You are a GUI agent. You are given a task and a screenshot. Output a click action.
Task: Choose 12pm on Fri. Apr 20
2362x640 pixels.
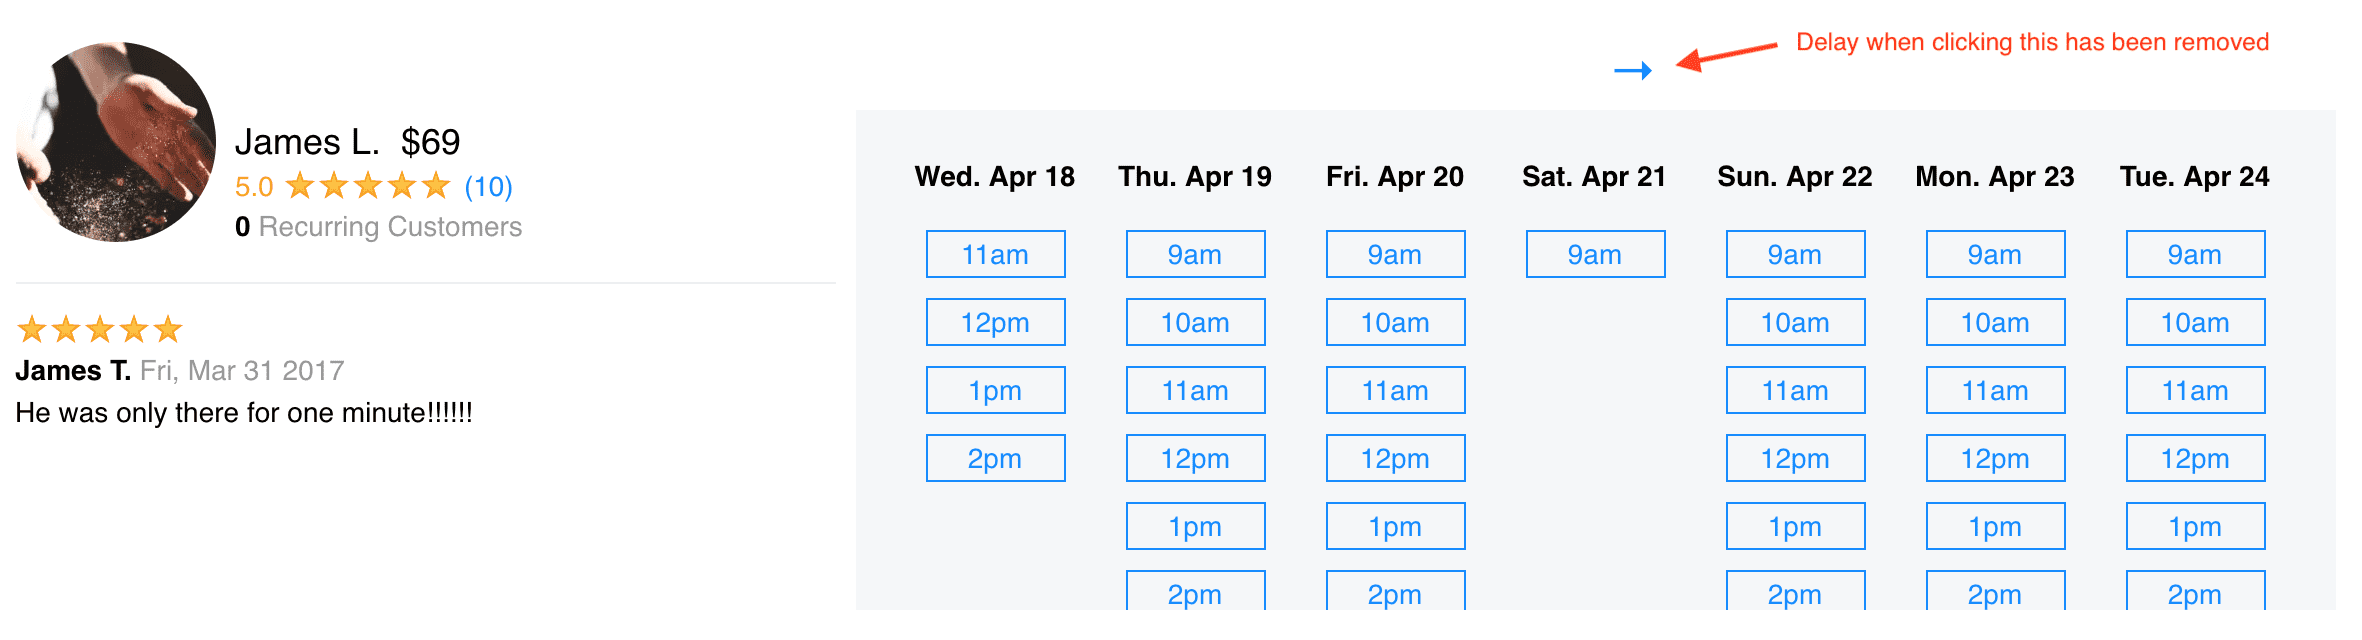coord(1395,459)
